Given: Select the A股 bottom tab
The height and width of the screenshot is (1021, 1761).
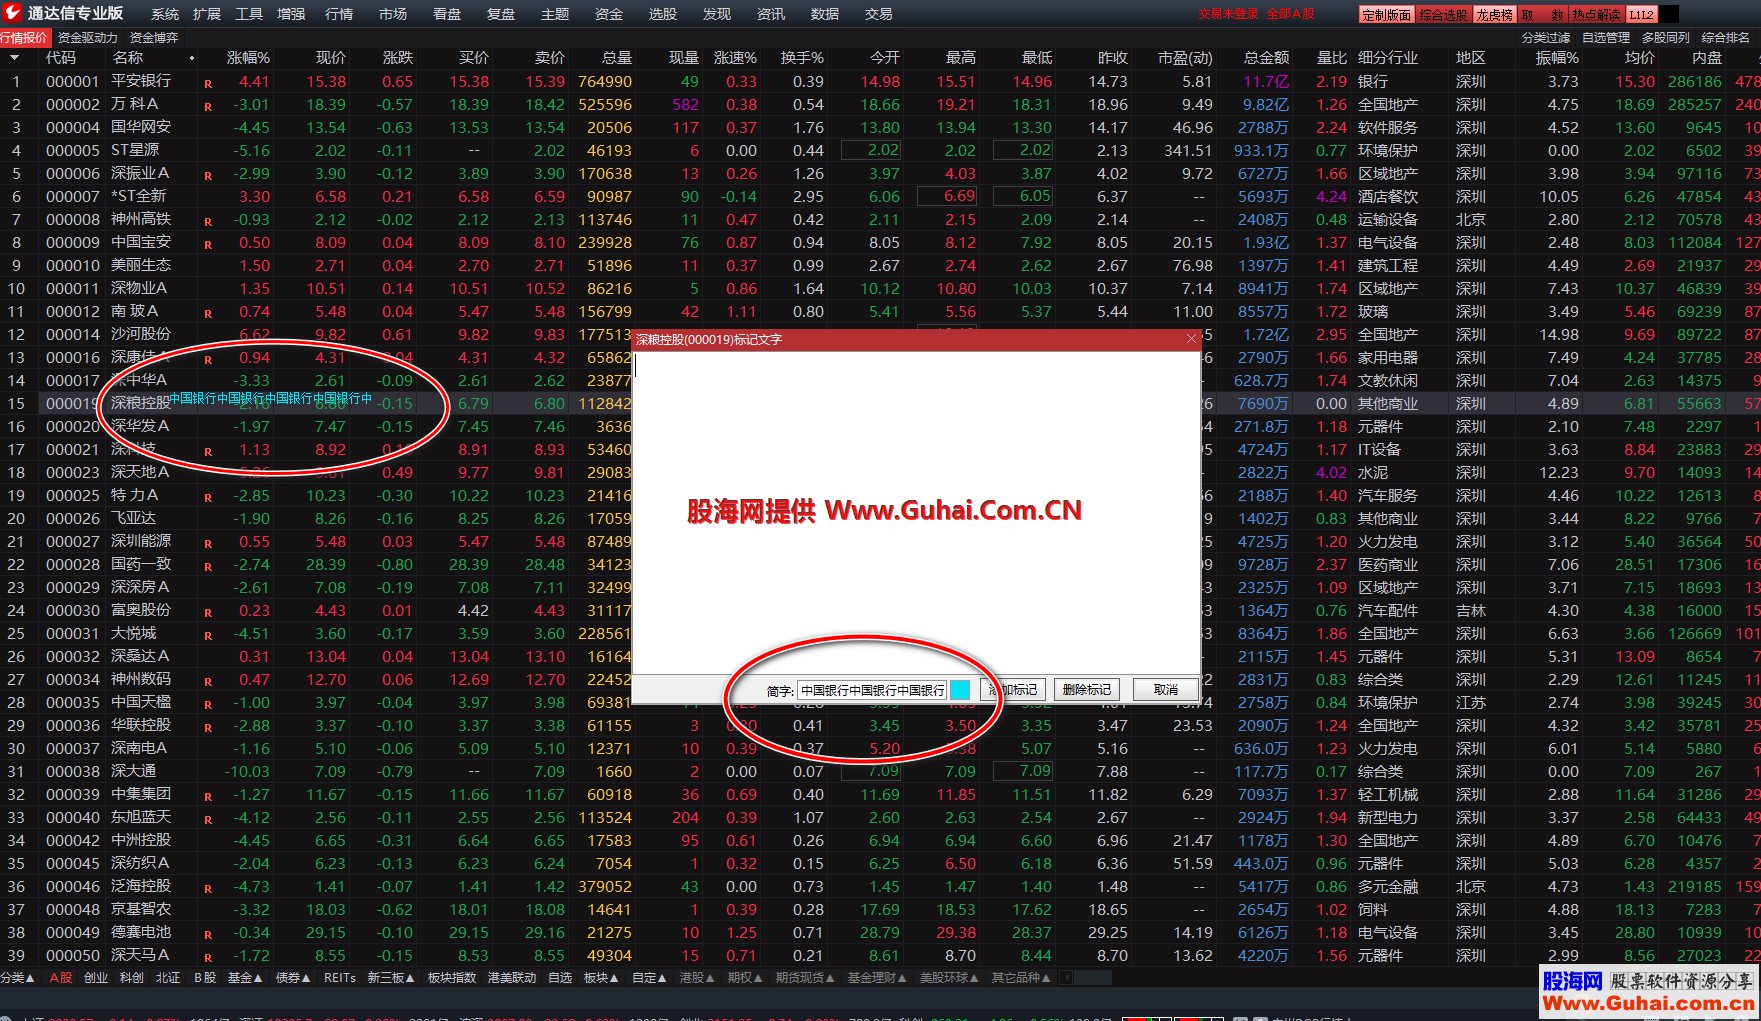Looking at the screenshot, I should tap(61, 977).
